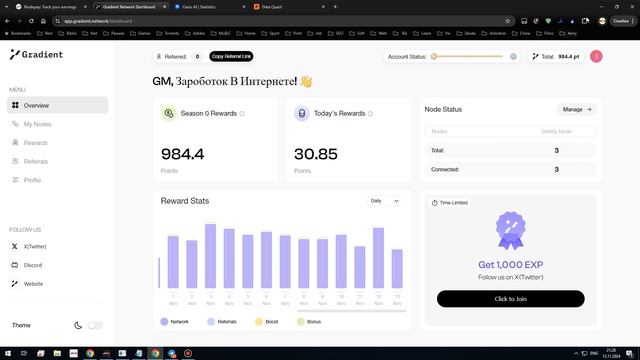Viewport: 640px width, 360px height.
Task: Click the Profile settings icon
Action: click(15, 180)
